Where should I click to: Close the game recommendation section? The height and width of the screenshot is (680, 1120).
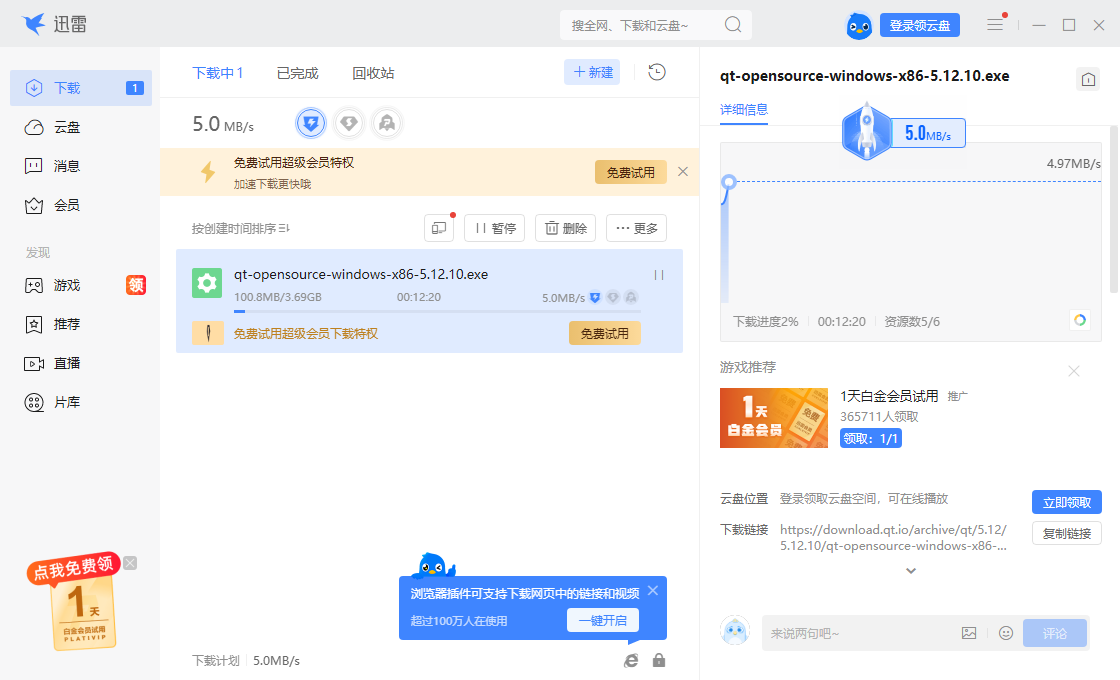tap(1074, 371)
